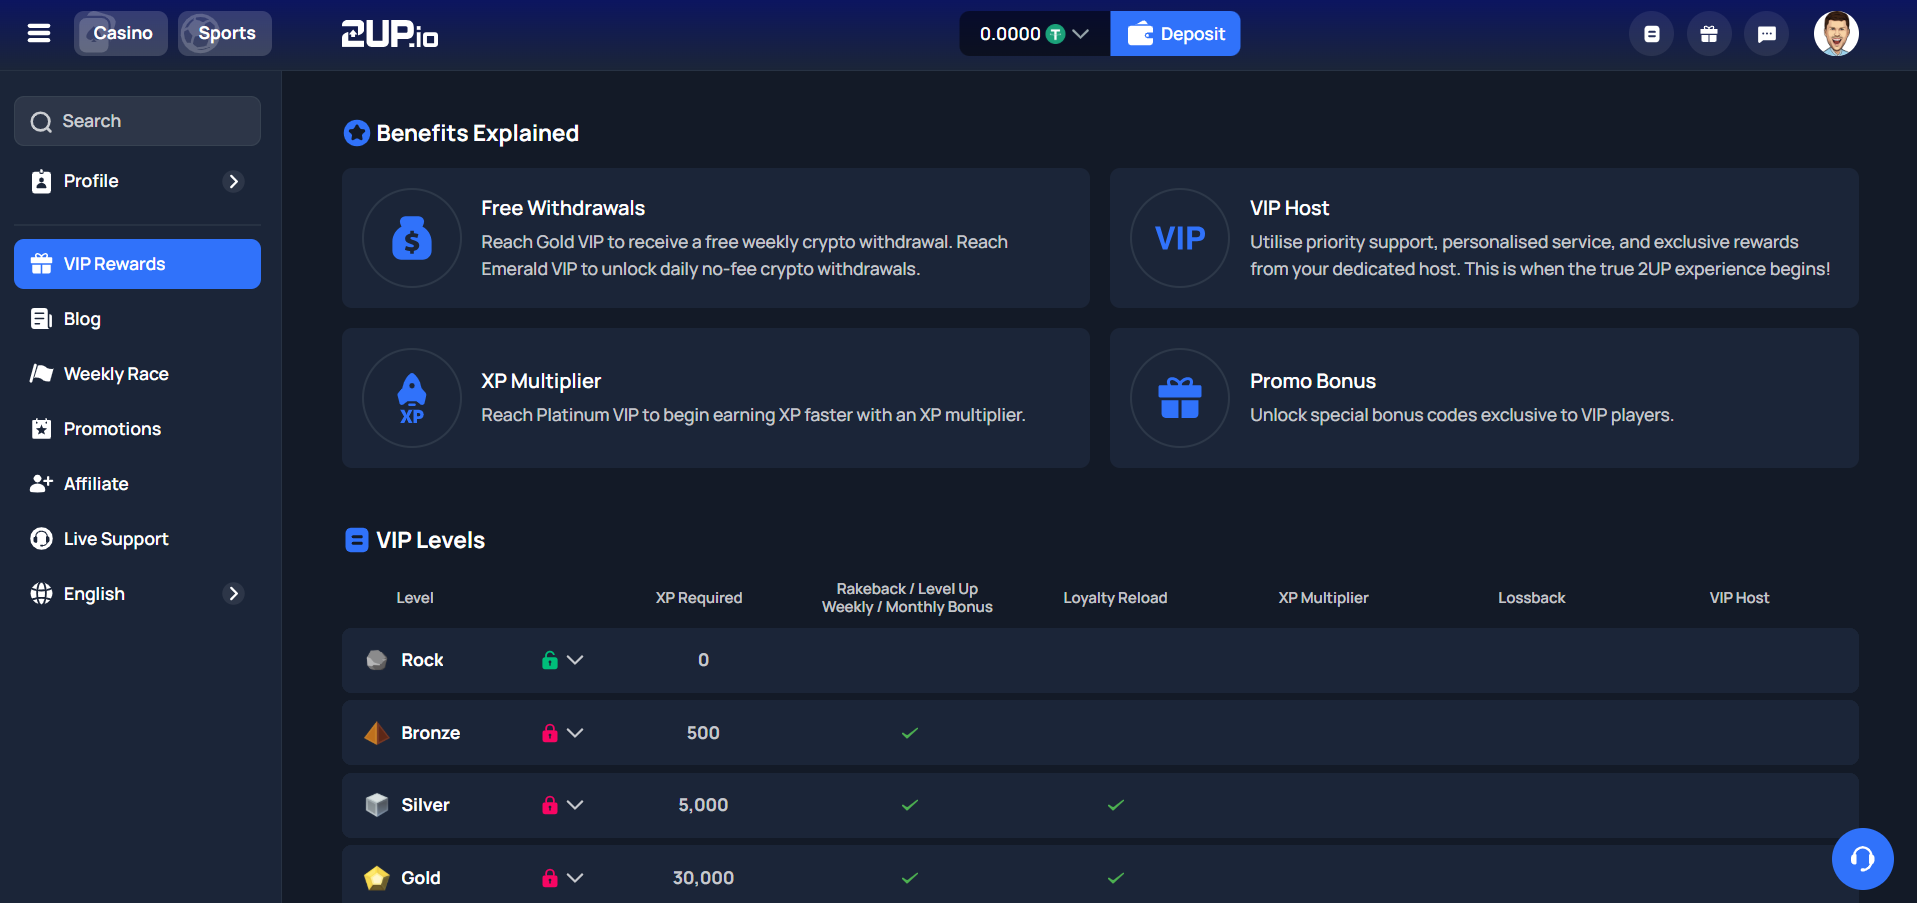Expand the Silver level row chevron
Screen dimensions: 1917x903
575,805
